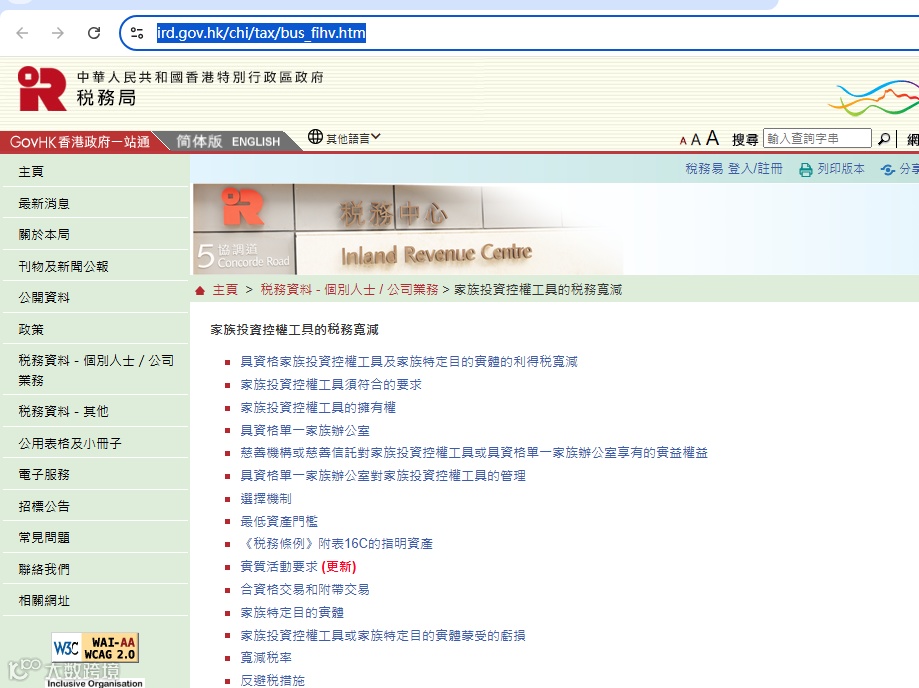Open 寬減稅率 link
919x688 pixels.
point(266,658)
